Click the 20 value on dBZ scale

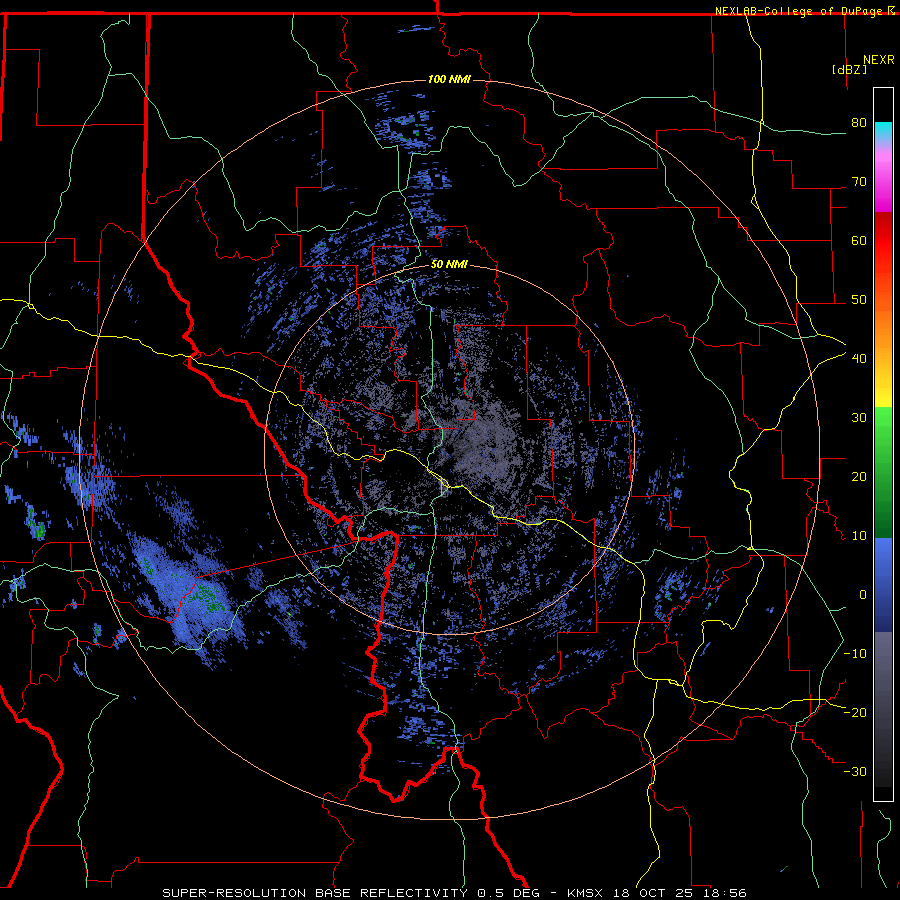pos(859,476)
